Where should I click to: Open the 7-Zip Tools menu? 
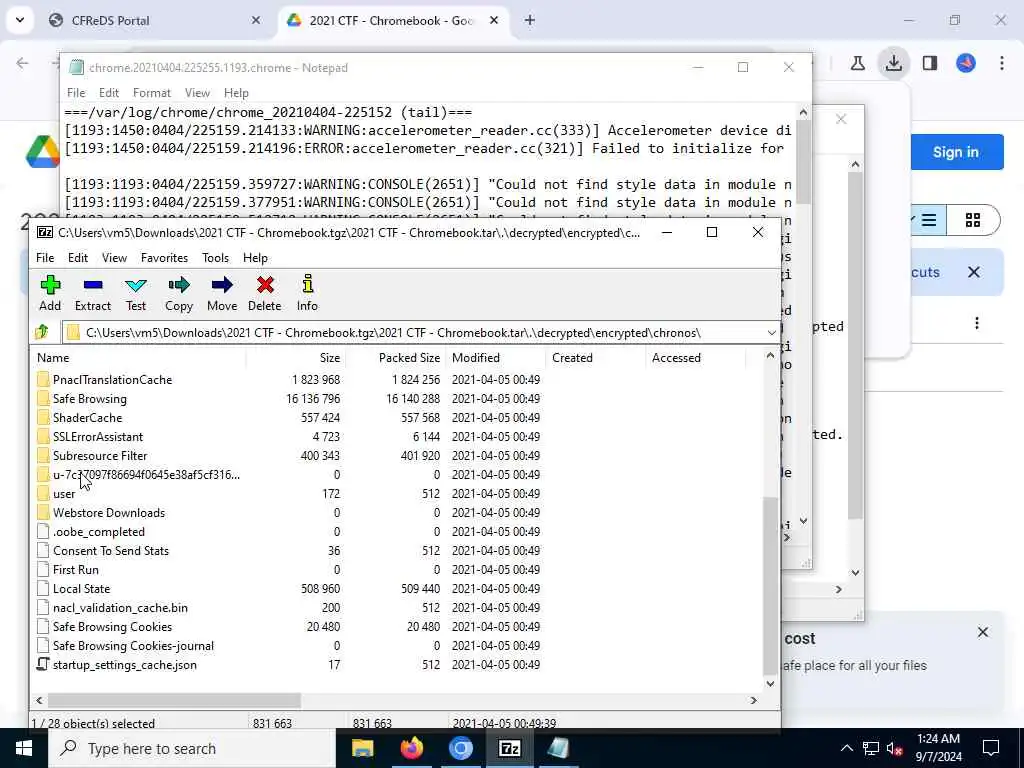coord(215,258)
